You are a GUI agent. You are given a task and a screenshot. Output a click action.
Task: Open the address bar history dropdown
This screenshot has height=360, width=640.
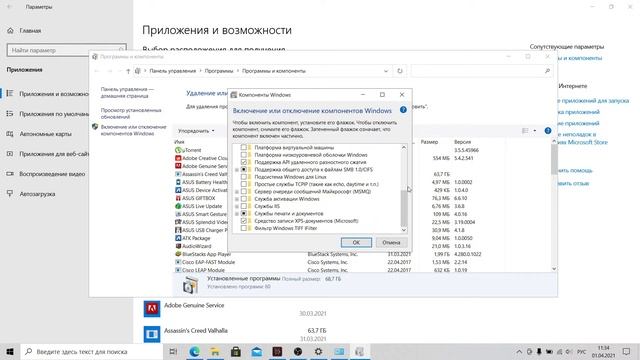386,71
